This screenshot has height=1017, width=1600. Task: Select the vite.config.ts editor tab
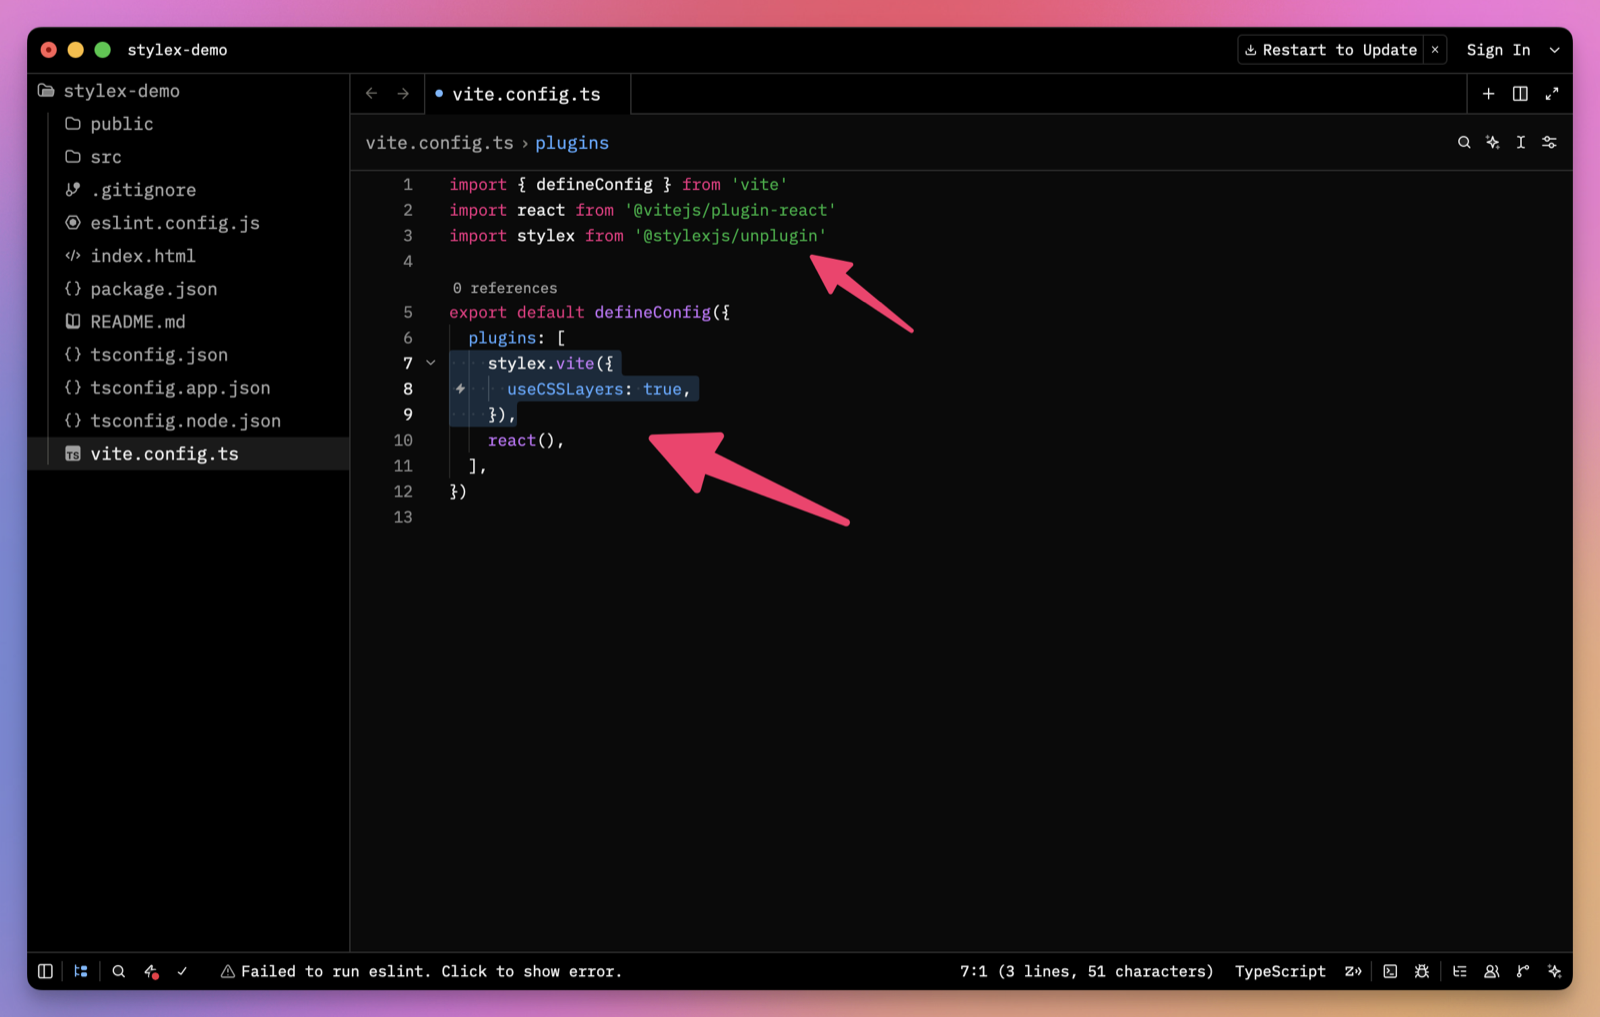527,94
